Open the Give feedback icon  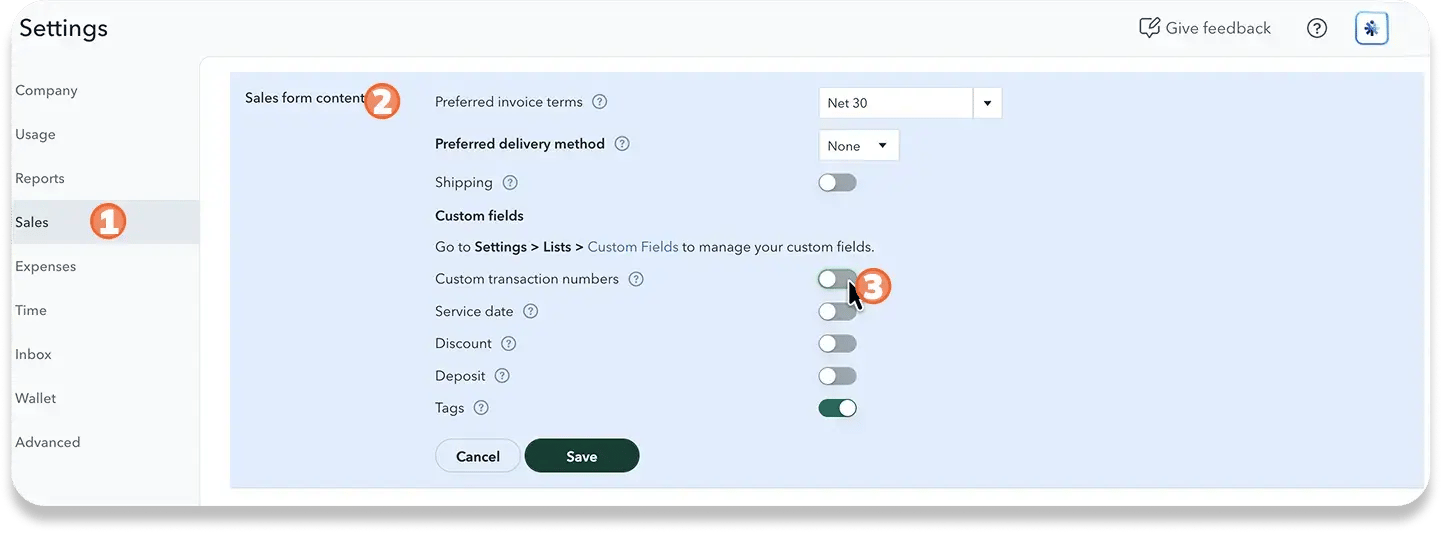[1149, 28]
